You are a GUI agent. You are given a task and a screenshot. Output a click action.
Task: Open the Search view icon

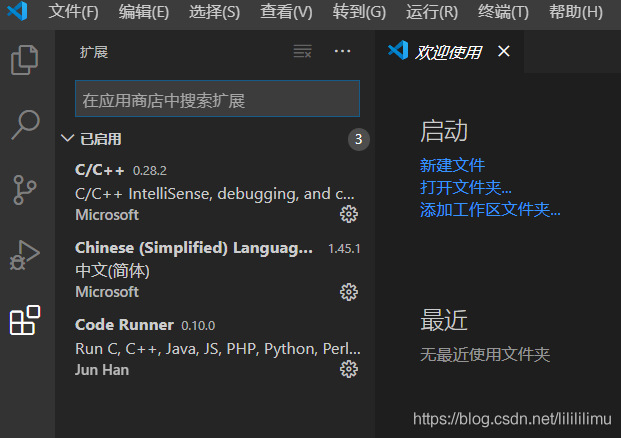[x=24, y=124]
